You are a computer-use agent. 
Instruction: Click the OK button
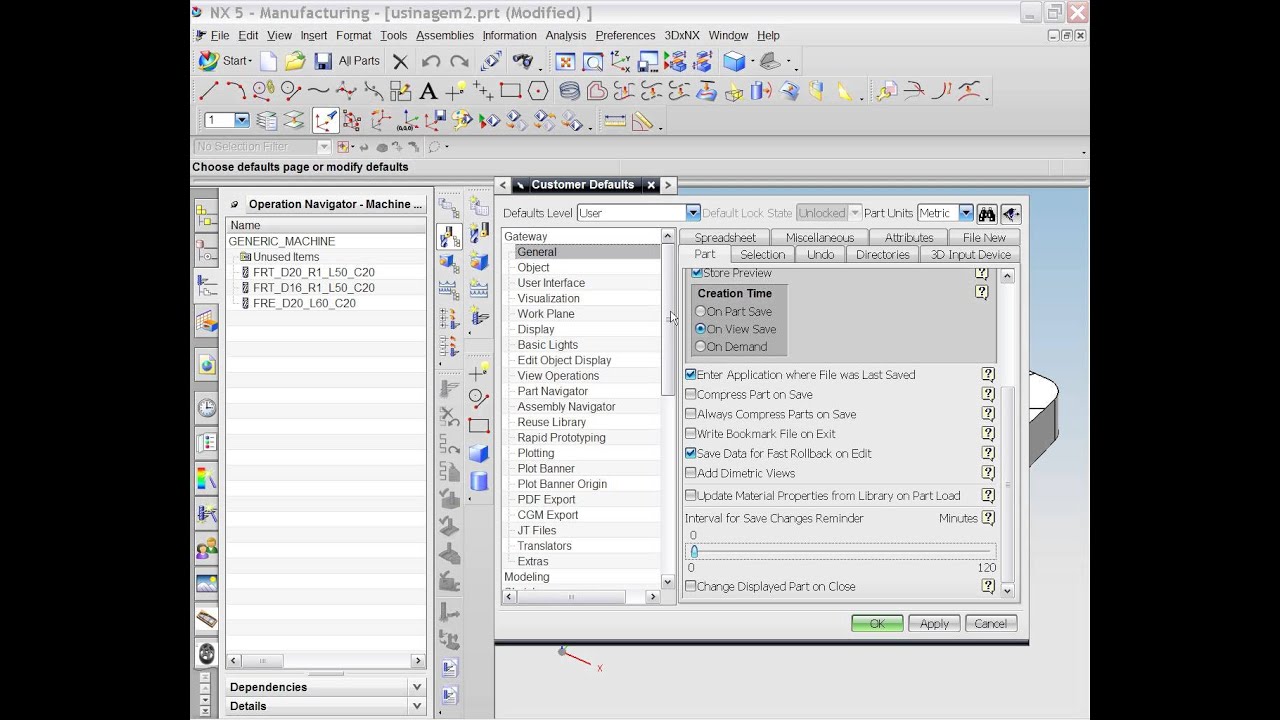(x=877, y=624)
